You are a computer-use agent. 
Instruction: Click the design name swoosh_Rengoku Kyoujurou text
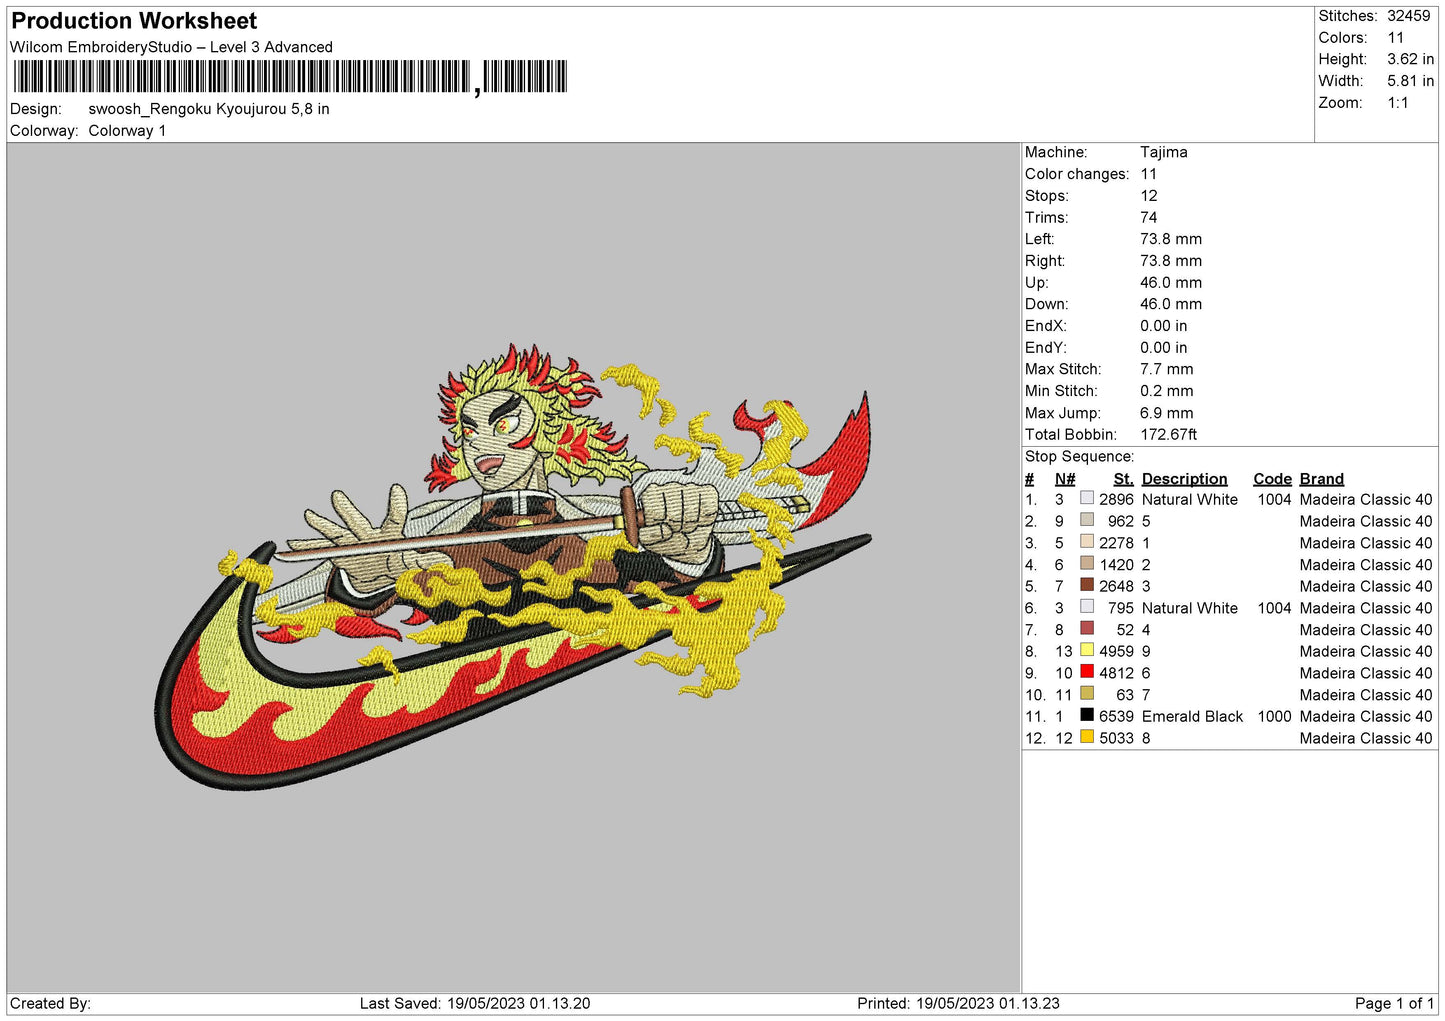click(x=208, y=109)
